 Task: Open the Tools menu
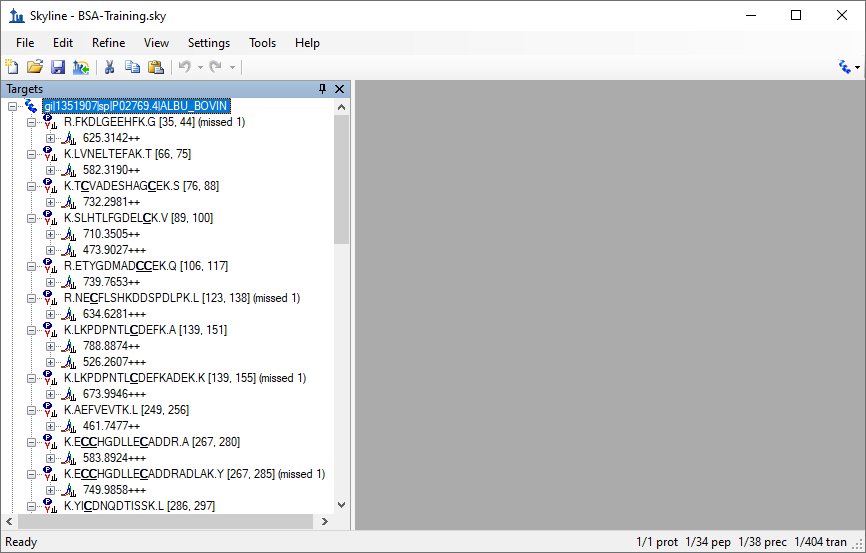(x=262, y=43)
